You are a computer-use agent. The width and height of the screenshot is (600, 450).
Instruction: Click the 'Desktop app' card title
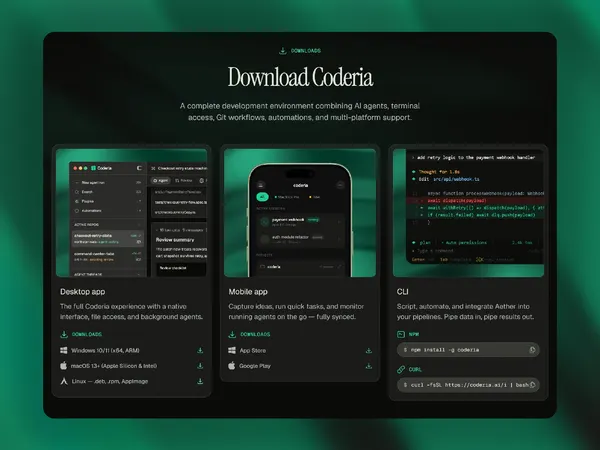83,292
